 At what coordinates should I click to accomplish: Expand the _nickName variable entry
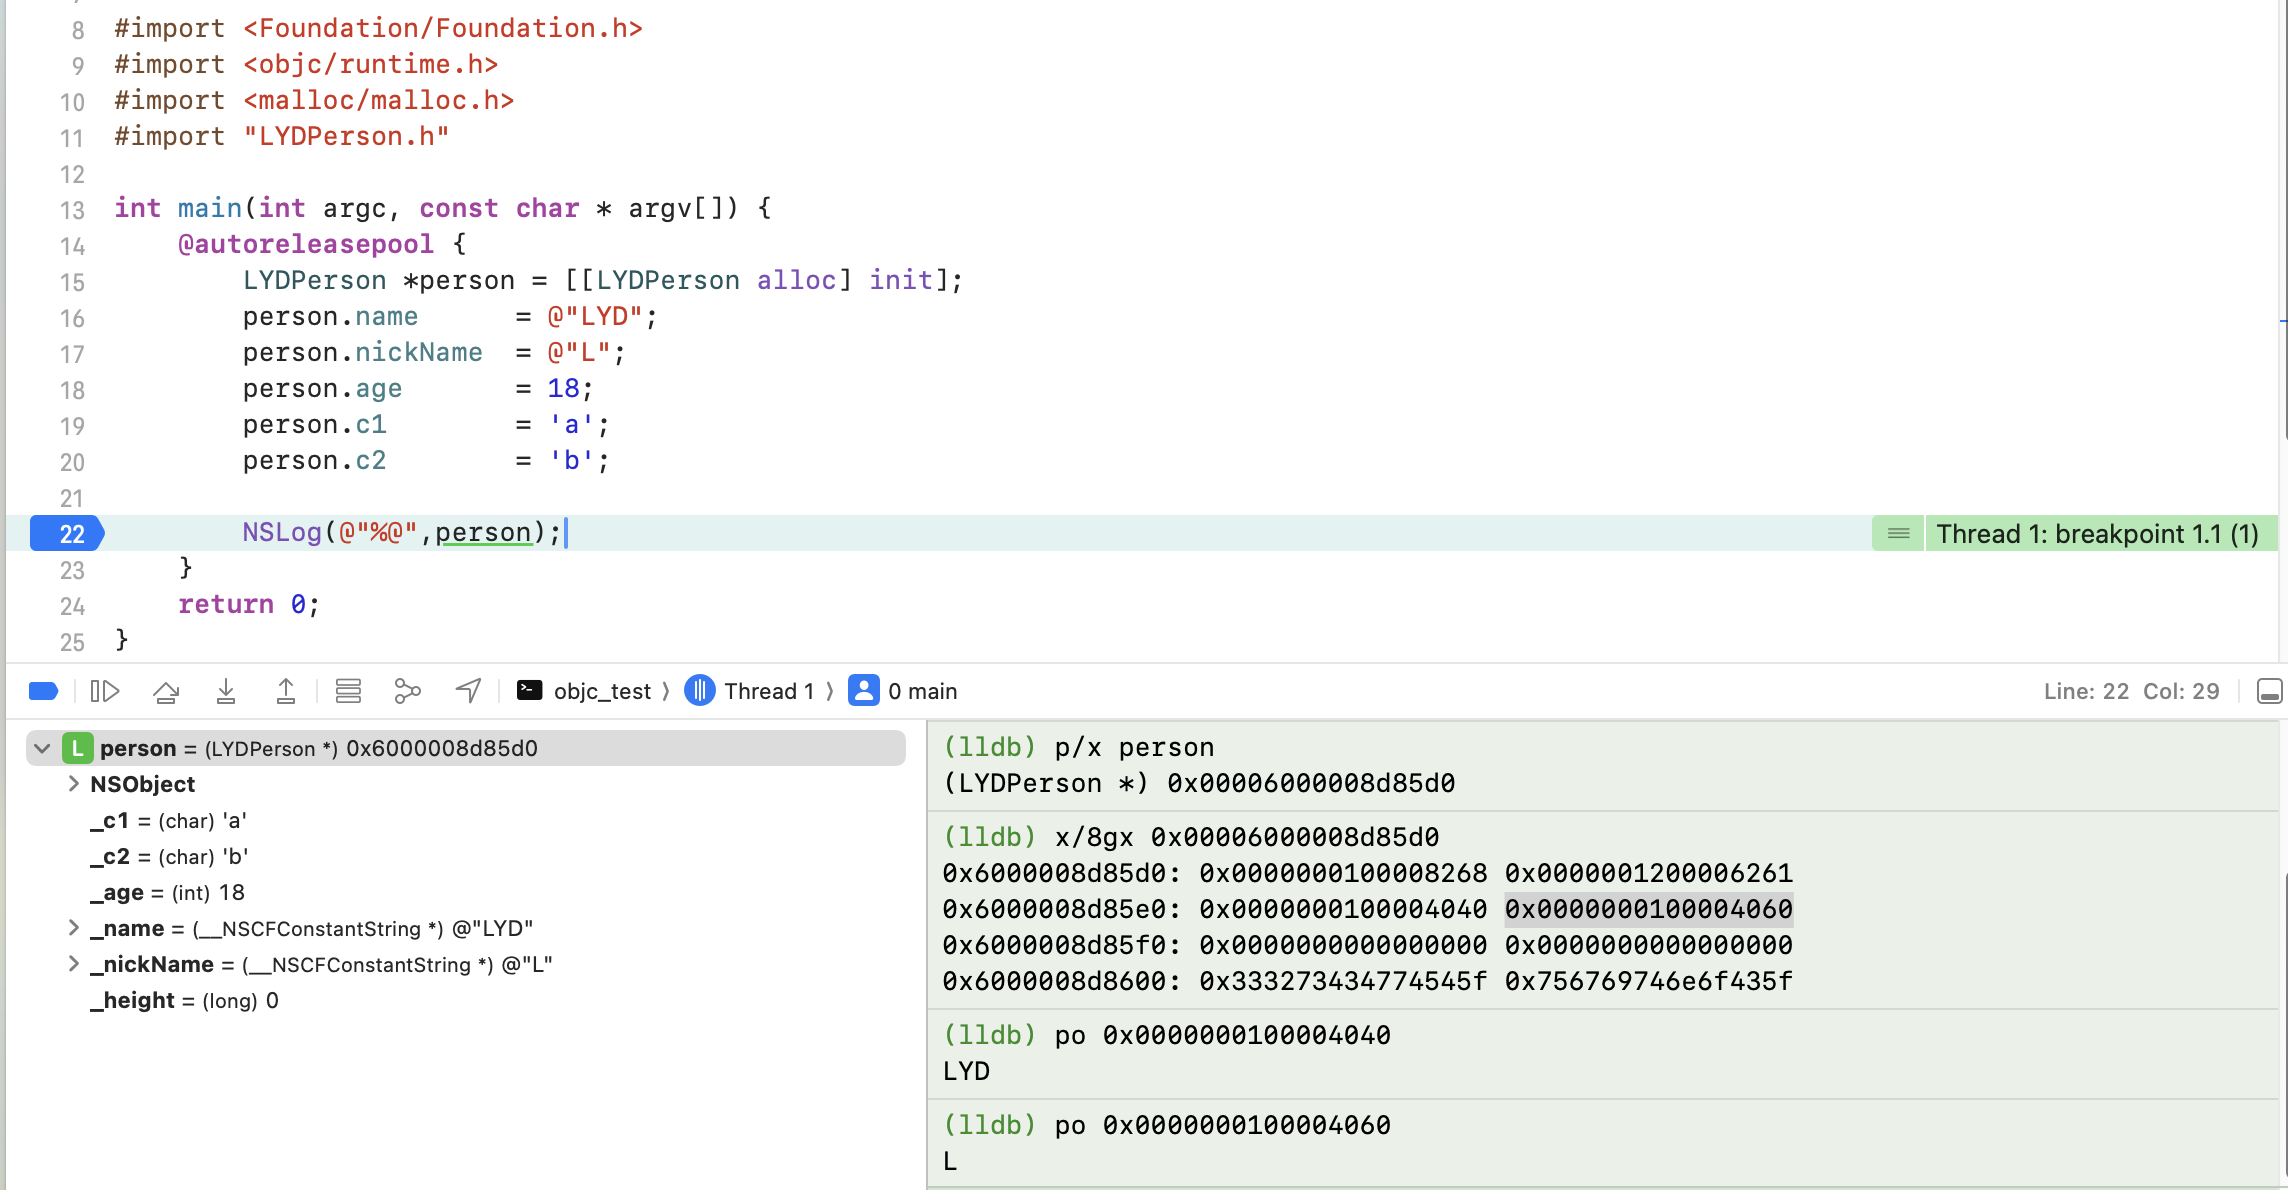tap(73, 964)
